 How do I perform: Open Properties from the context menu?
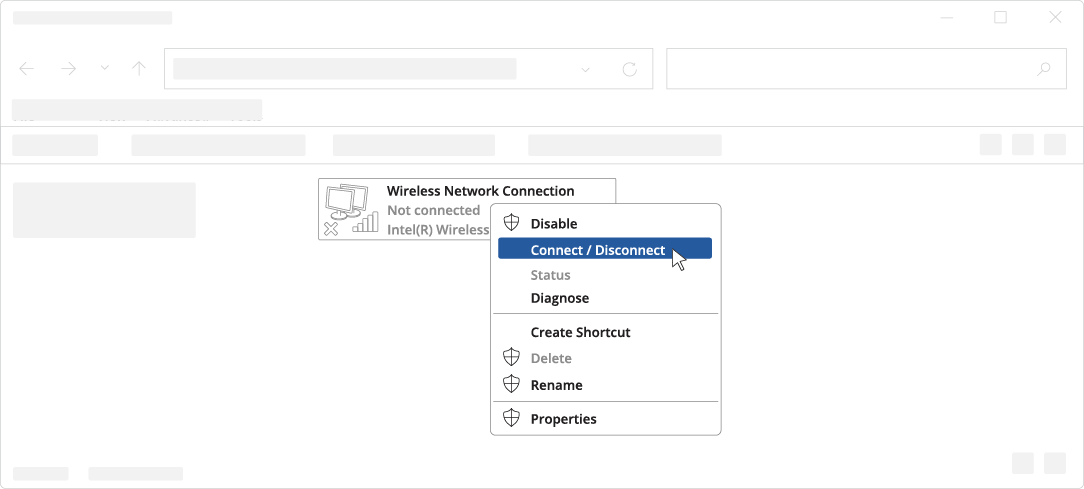point(563,419)
